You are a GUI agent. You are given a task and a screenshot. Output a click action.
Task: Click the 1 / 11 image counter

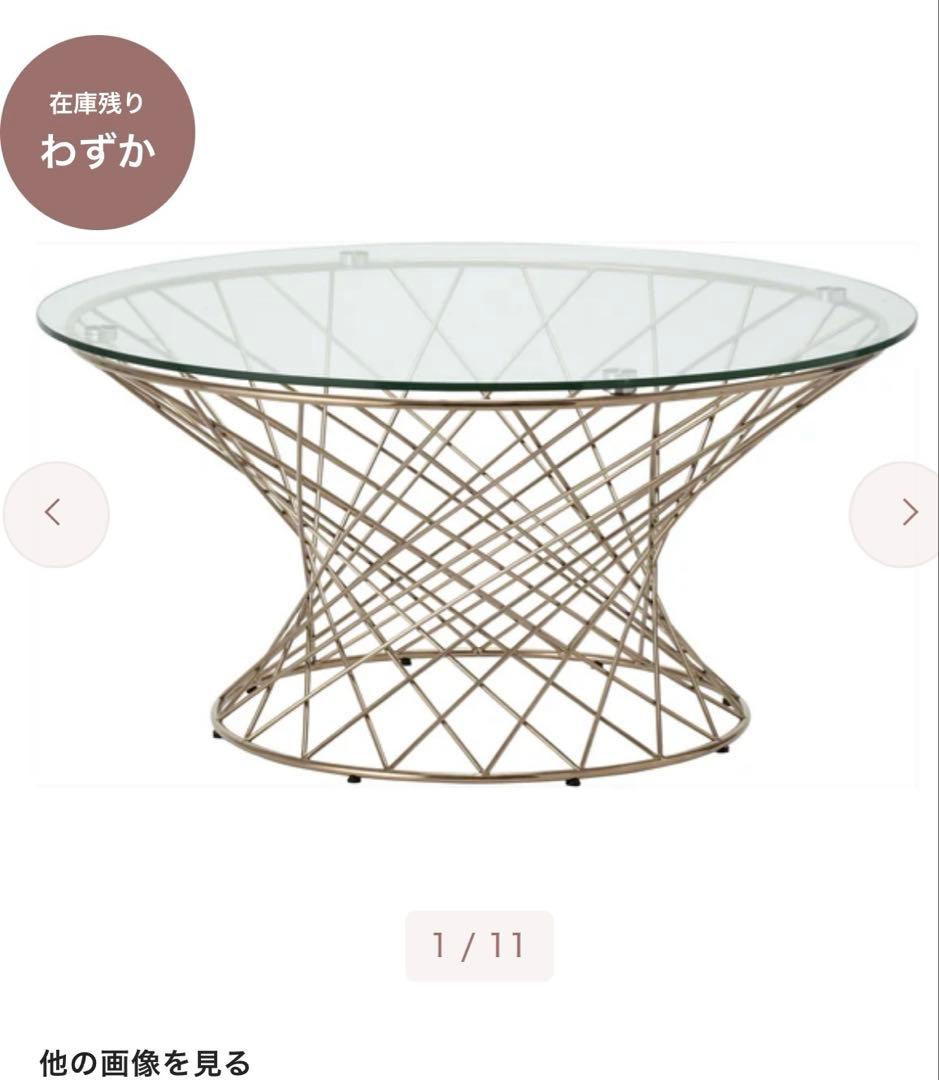tap(479, 945)
